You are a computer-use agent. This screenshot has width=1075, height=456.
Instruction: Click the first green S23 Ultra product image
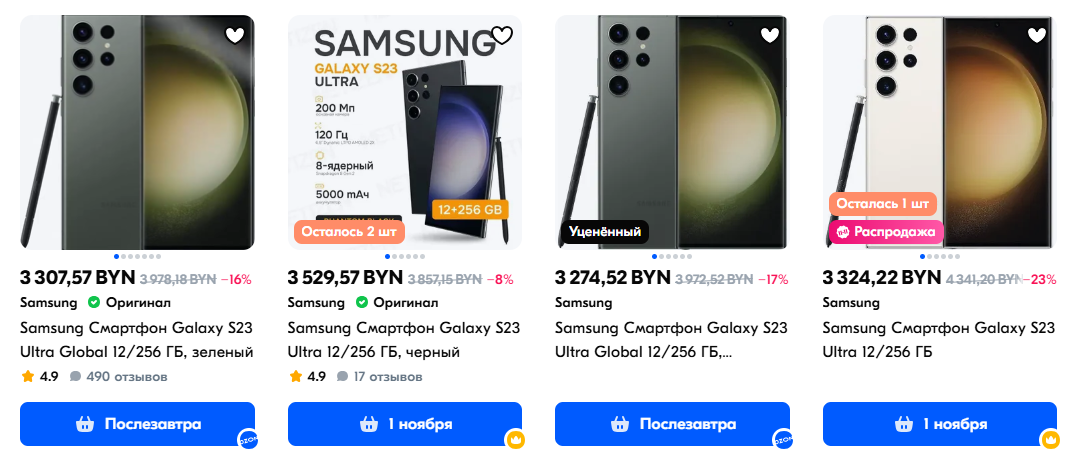tap(137, 130)
